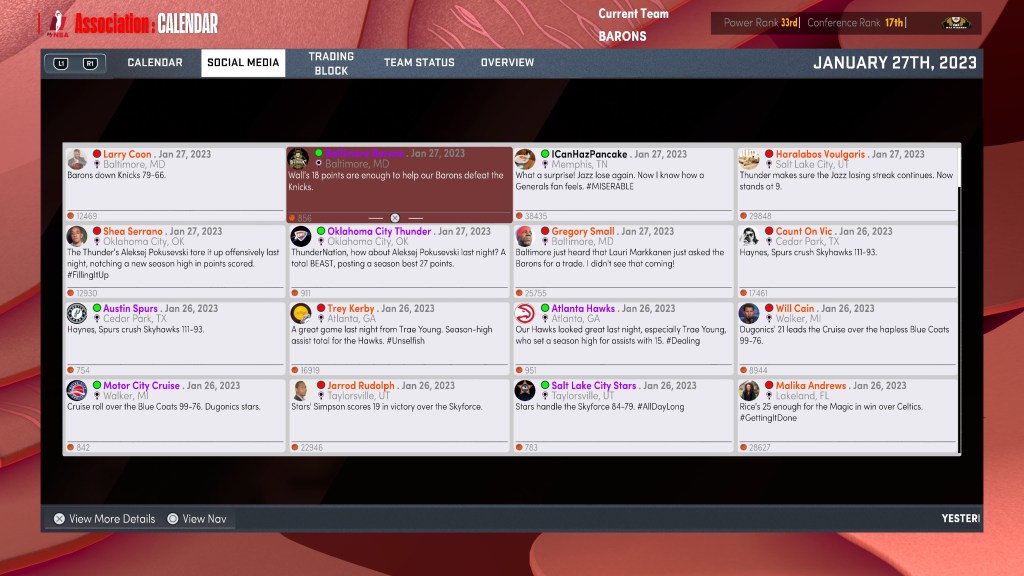Click the Motor City Cruise logo

pyautogui.click(x=76, y=390)
